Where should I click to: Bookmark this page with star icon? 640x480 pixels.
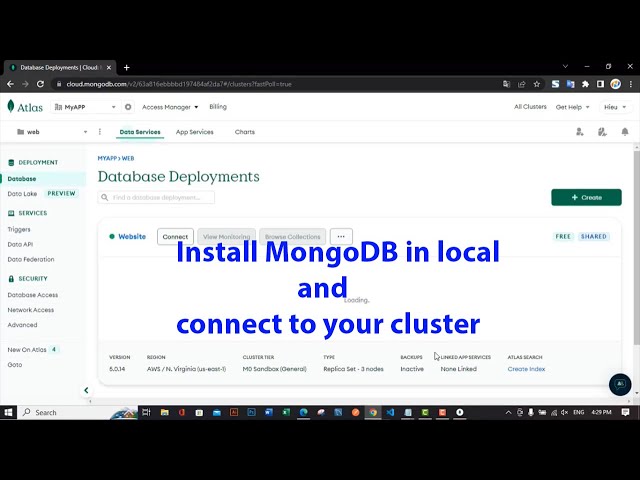click(x=537, y=84)
